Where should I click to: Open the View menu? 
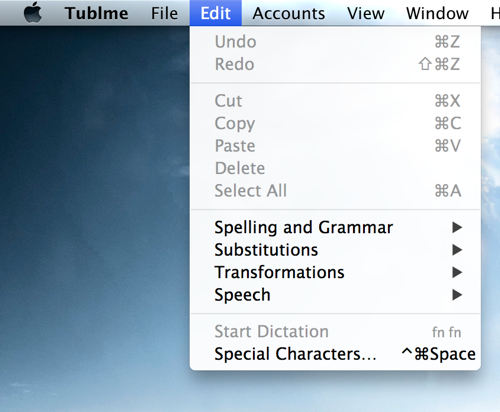(366, 13)
